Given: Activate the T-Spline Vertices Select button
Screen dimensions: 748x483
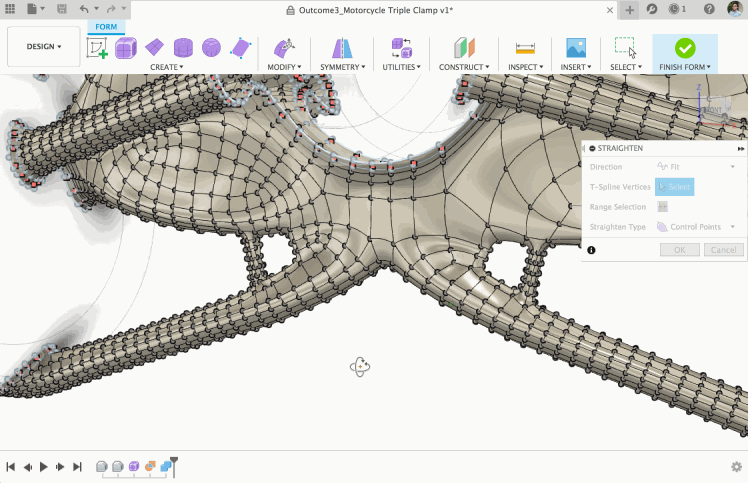Looking at the screenshot, I should click(x=674, y=187).
